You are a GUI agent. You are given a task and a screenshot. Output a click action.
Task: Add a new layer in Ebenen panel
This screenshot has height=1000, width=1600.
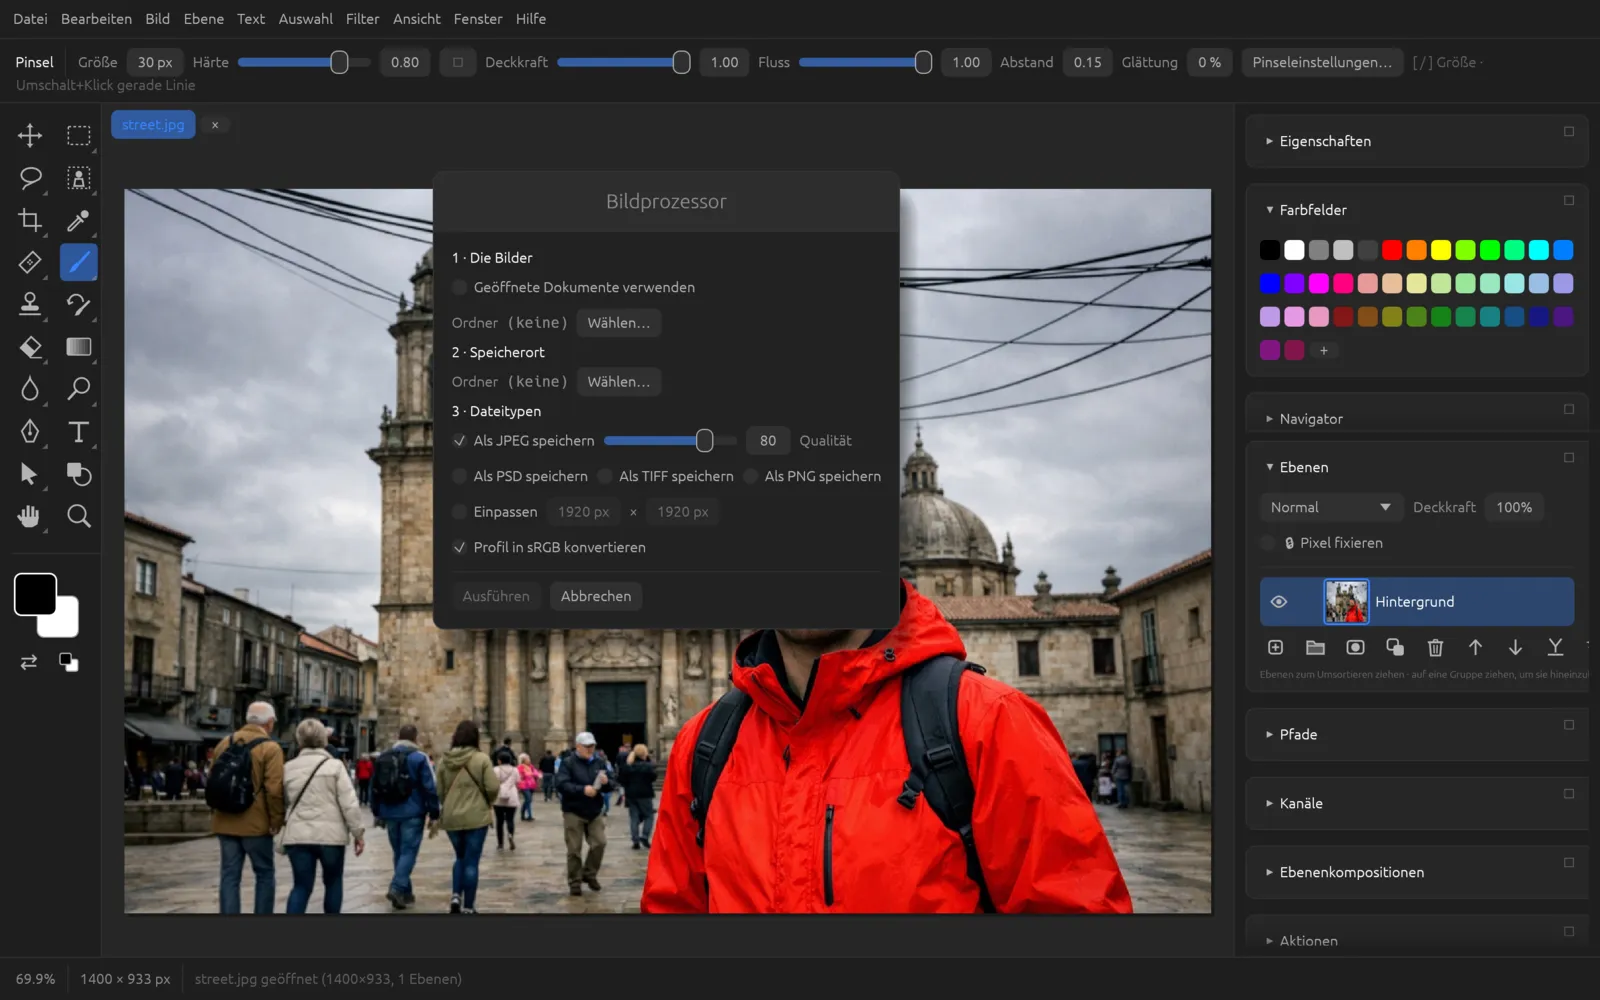point(1275,648)
